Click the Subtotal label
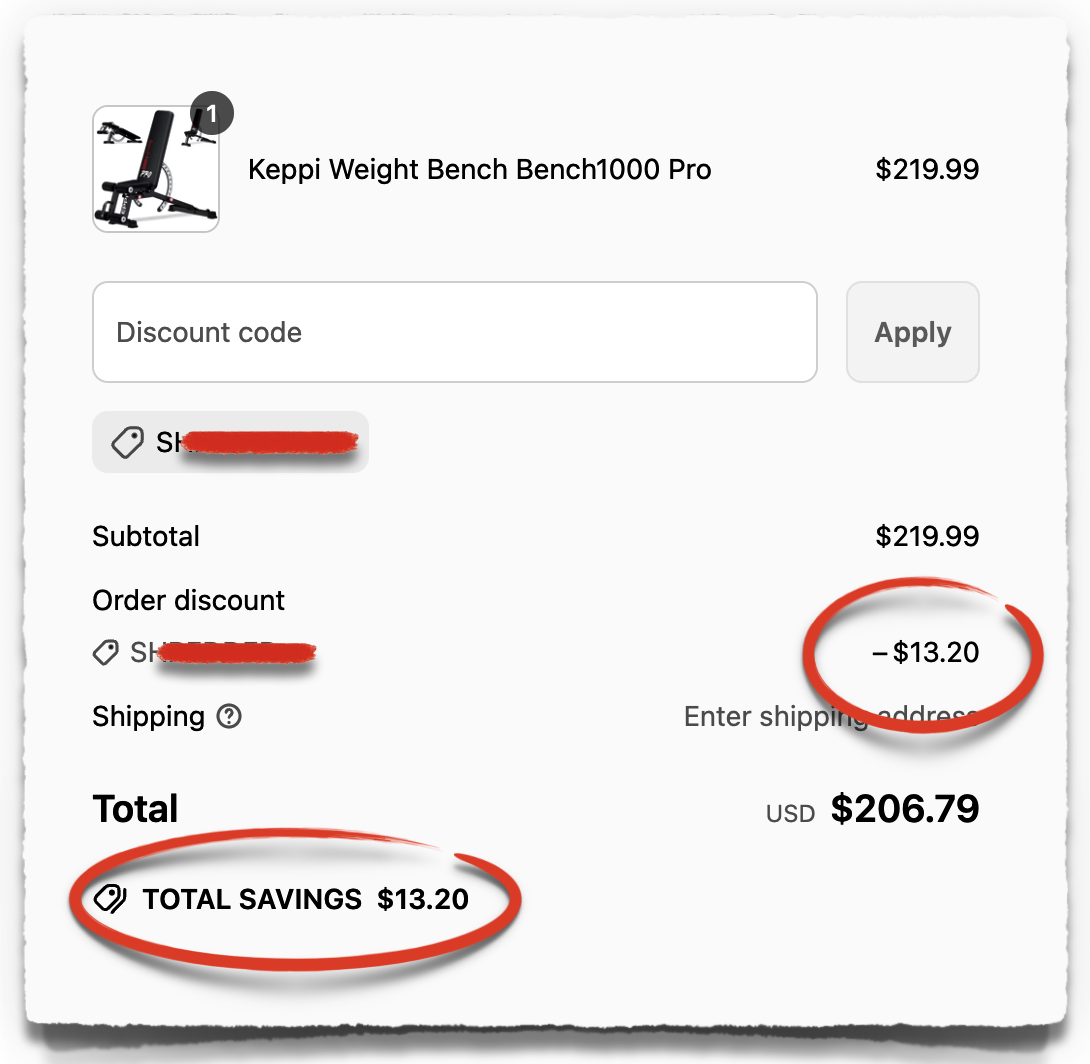 pos(146,537)
